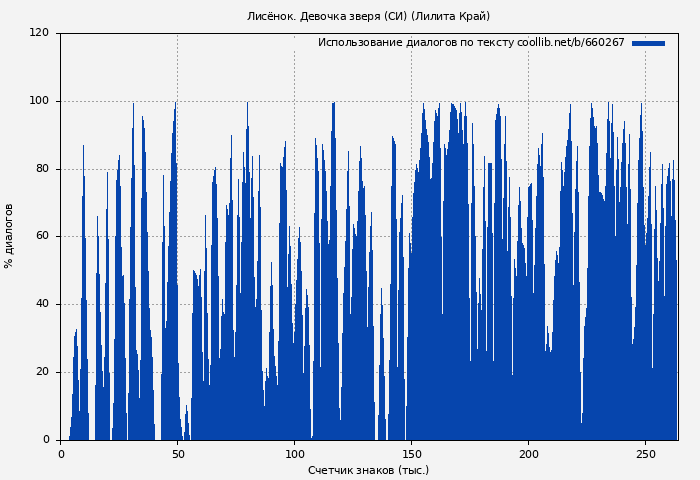The image size is (700, 480).
Task: Select the 20 tick label on the y-axis
Action: (42, 372)
